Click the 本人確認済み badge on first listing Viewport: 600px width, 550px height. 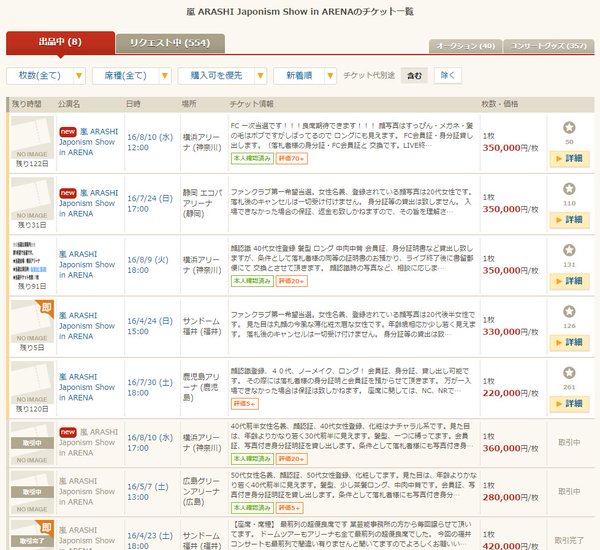[x=252, y=158]
